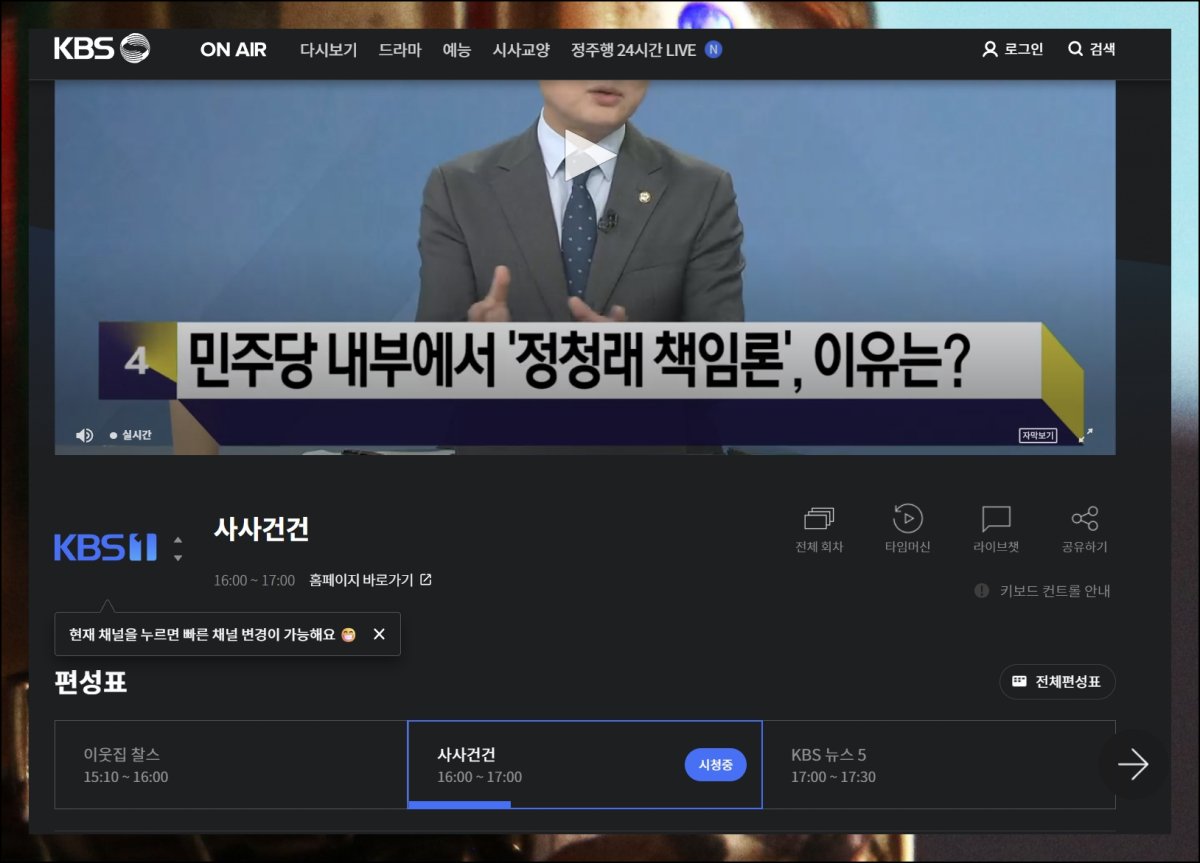
Task: Open 홈페이지 바로가기 link
Action: [370, 580]
